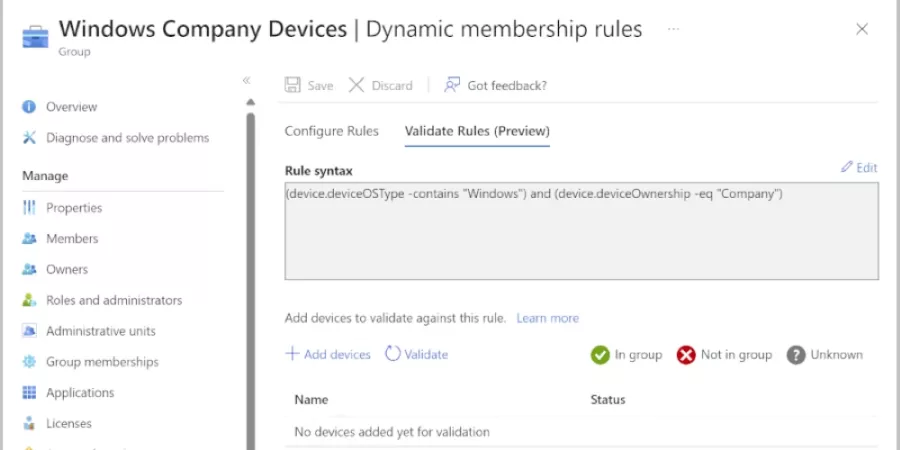Run Validate on the rule
900x450 pixels.
(417, 354)
